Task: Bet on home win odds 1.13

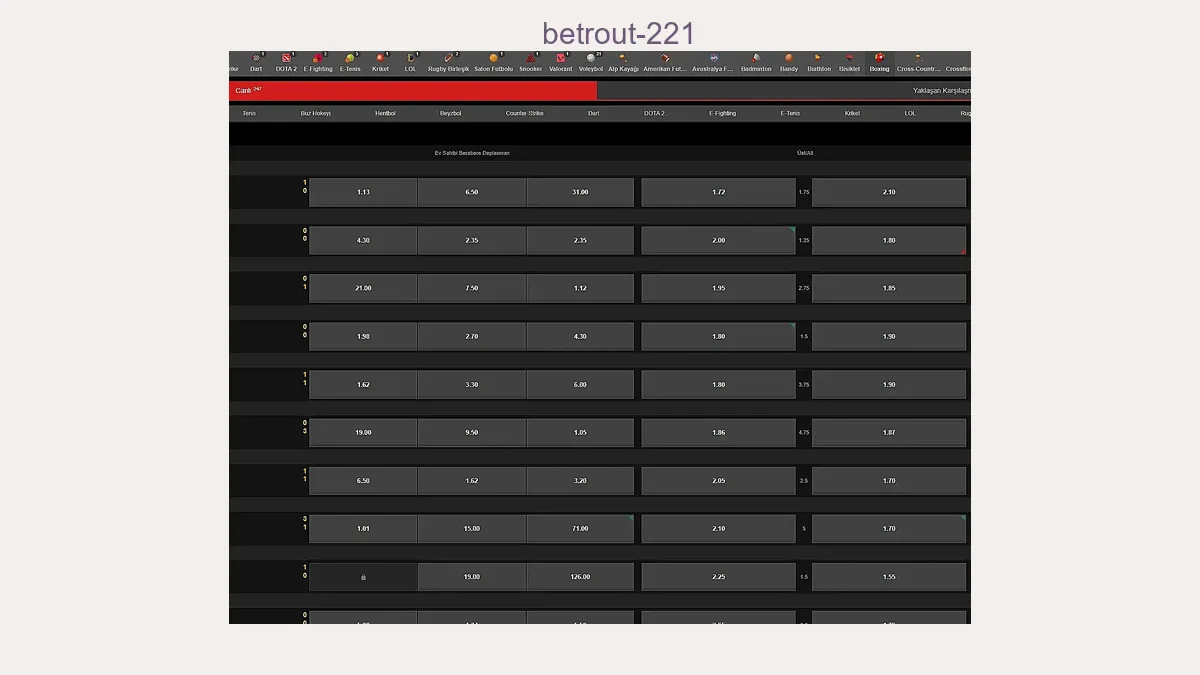Action: (x=363, y=192)
